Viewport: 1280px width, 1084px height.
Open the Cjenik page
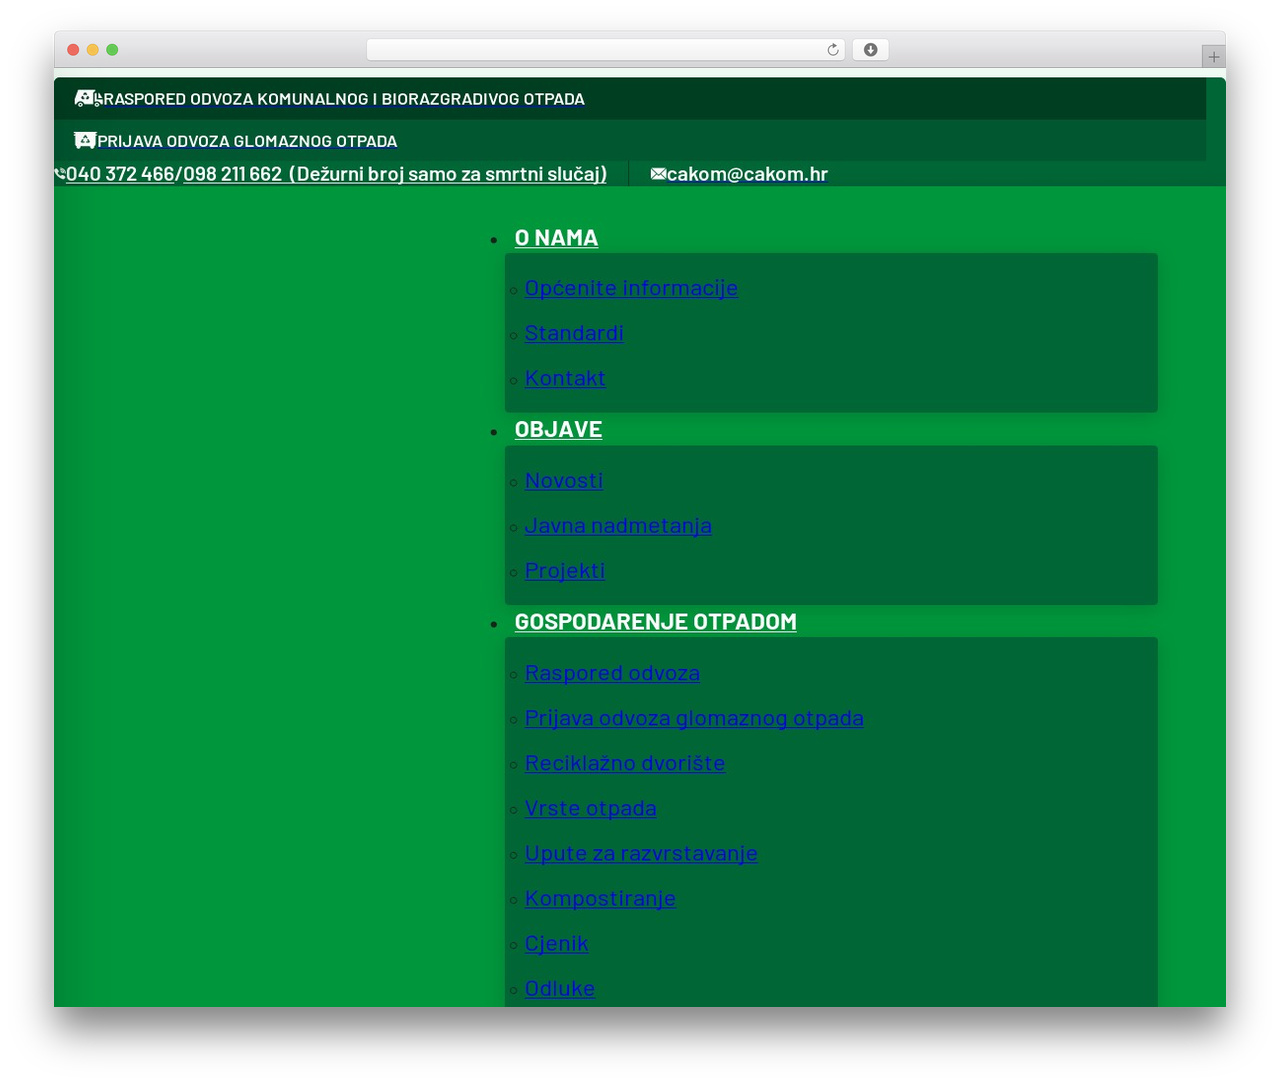point(557,943)
